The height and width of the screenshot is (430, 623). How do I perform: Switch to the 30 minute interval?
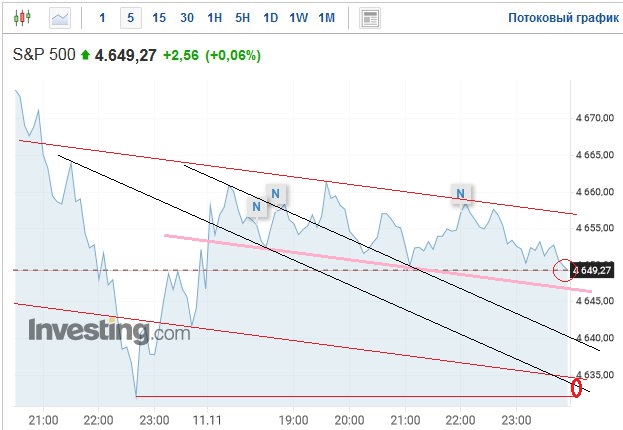click(187, 18)
